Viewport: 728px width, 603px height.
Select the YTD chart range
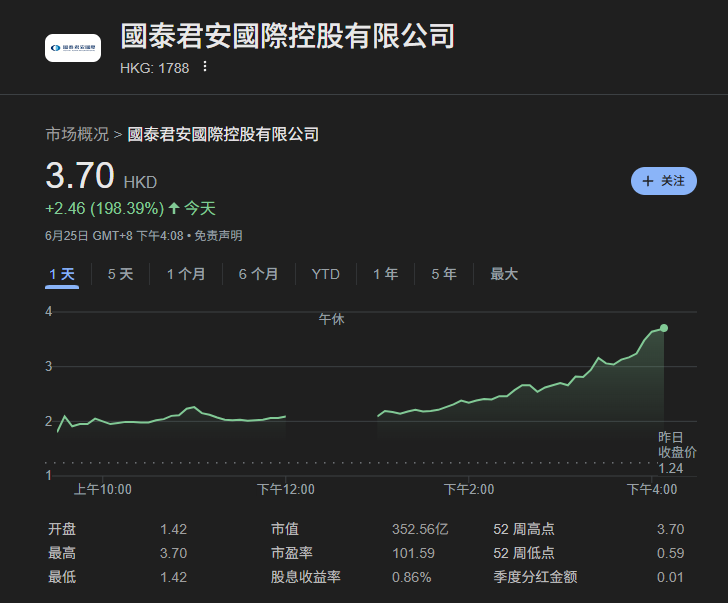pyautogui.click(x=325, y=274)
